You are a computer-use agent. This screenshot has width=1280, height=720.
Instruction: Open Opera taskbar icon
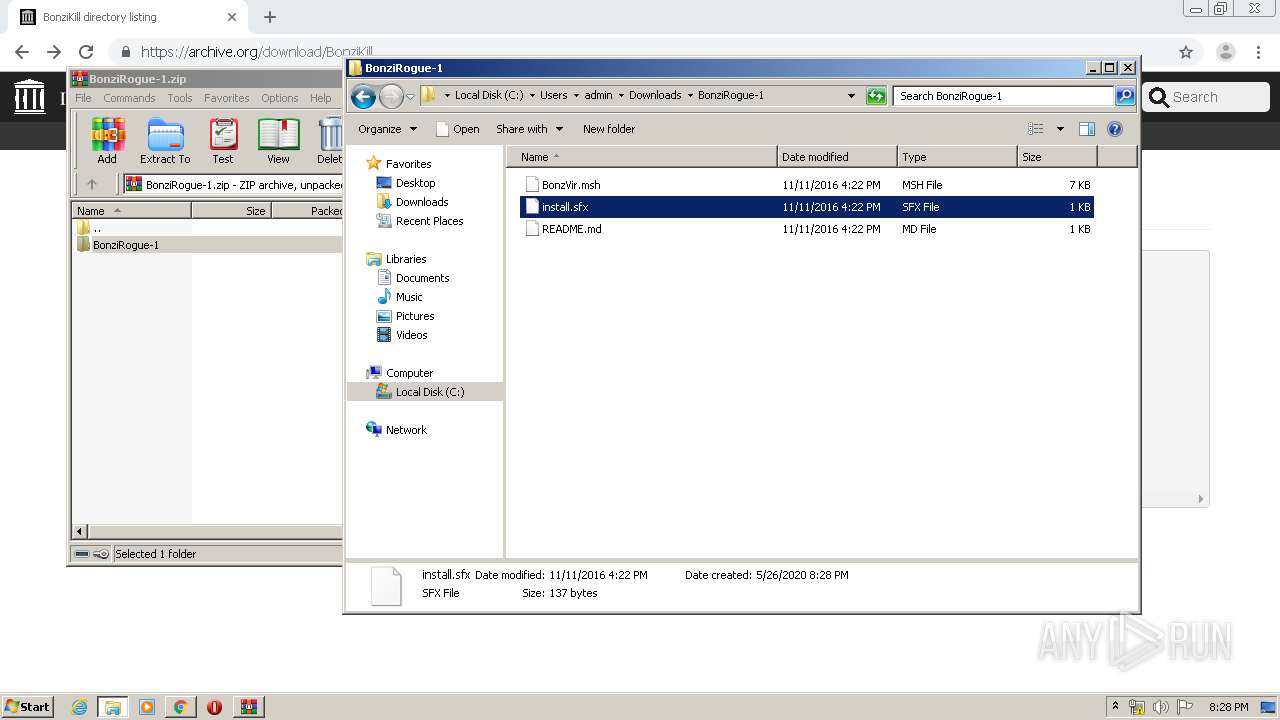tap(214, 707)
